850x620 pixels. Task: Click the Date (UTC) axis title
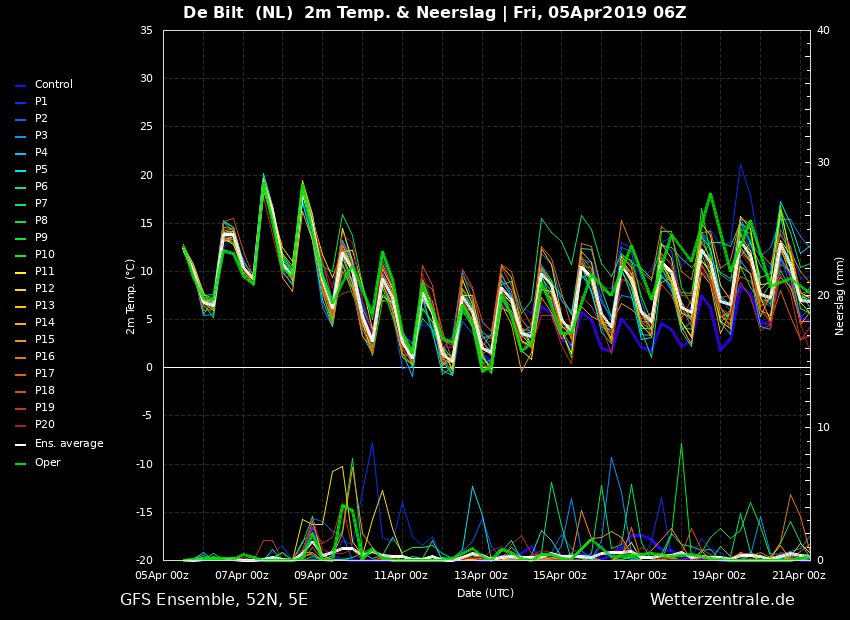pos(485,593)
